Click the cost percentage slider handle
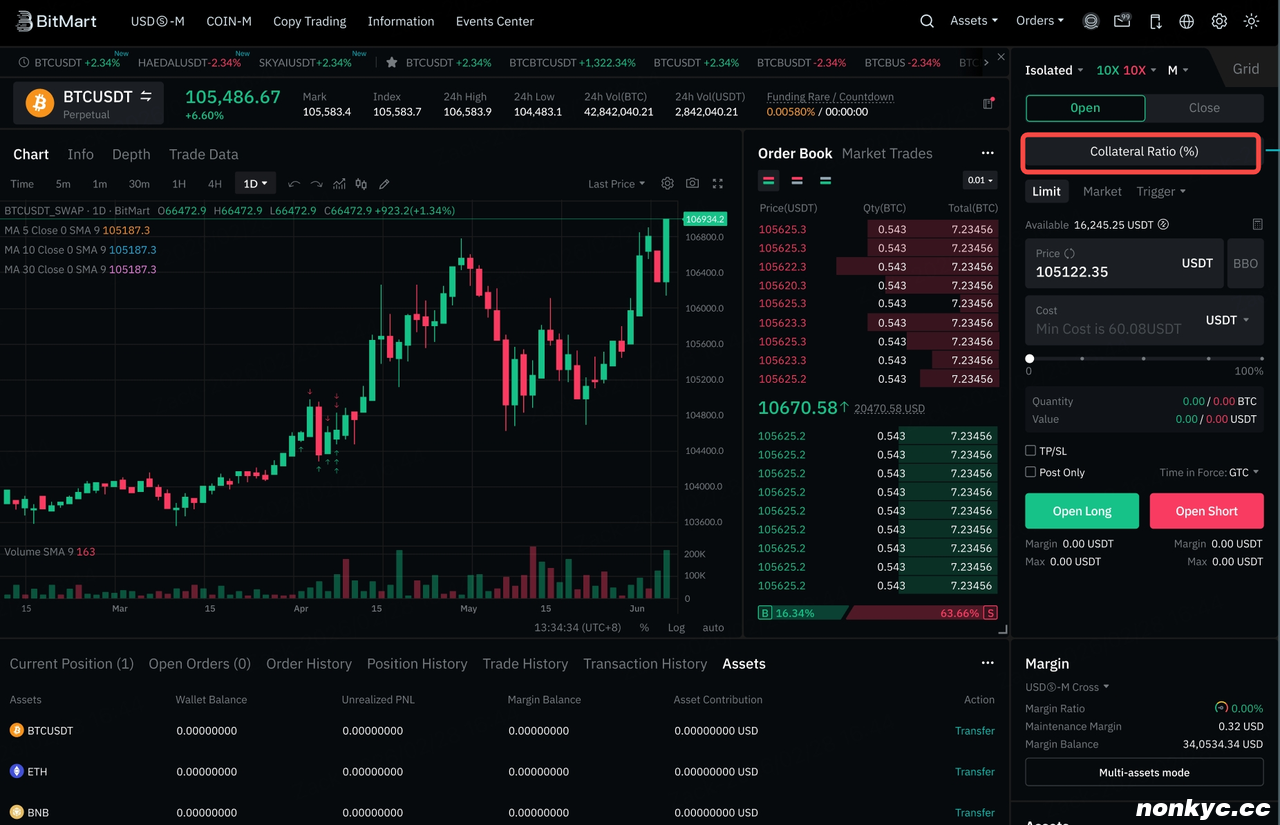Viewport: 1280px width, 825px height. [1030, 358]
